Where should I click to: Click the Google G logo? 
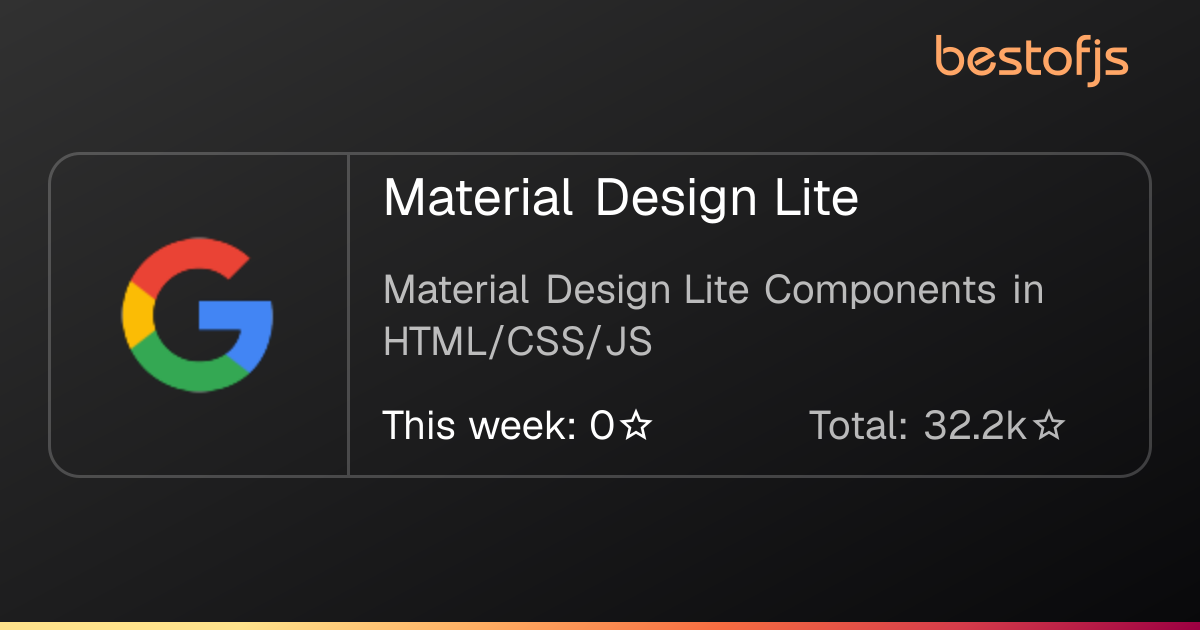[x=198, y=315]
